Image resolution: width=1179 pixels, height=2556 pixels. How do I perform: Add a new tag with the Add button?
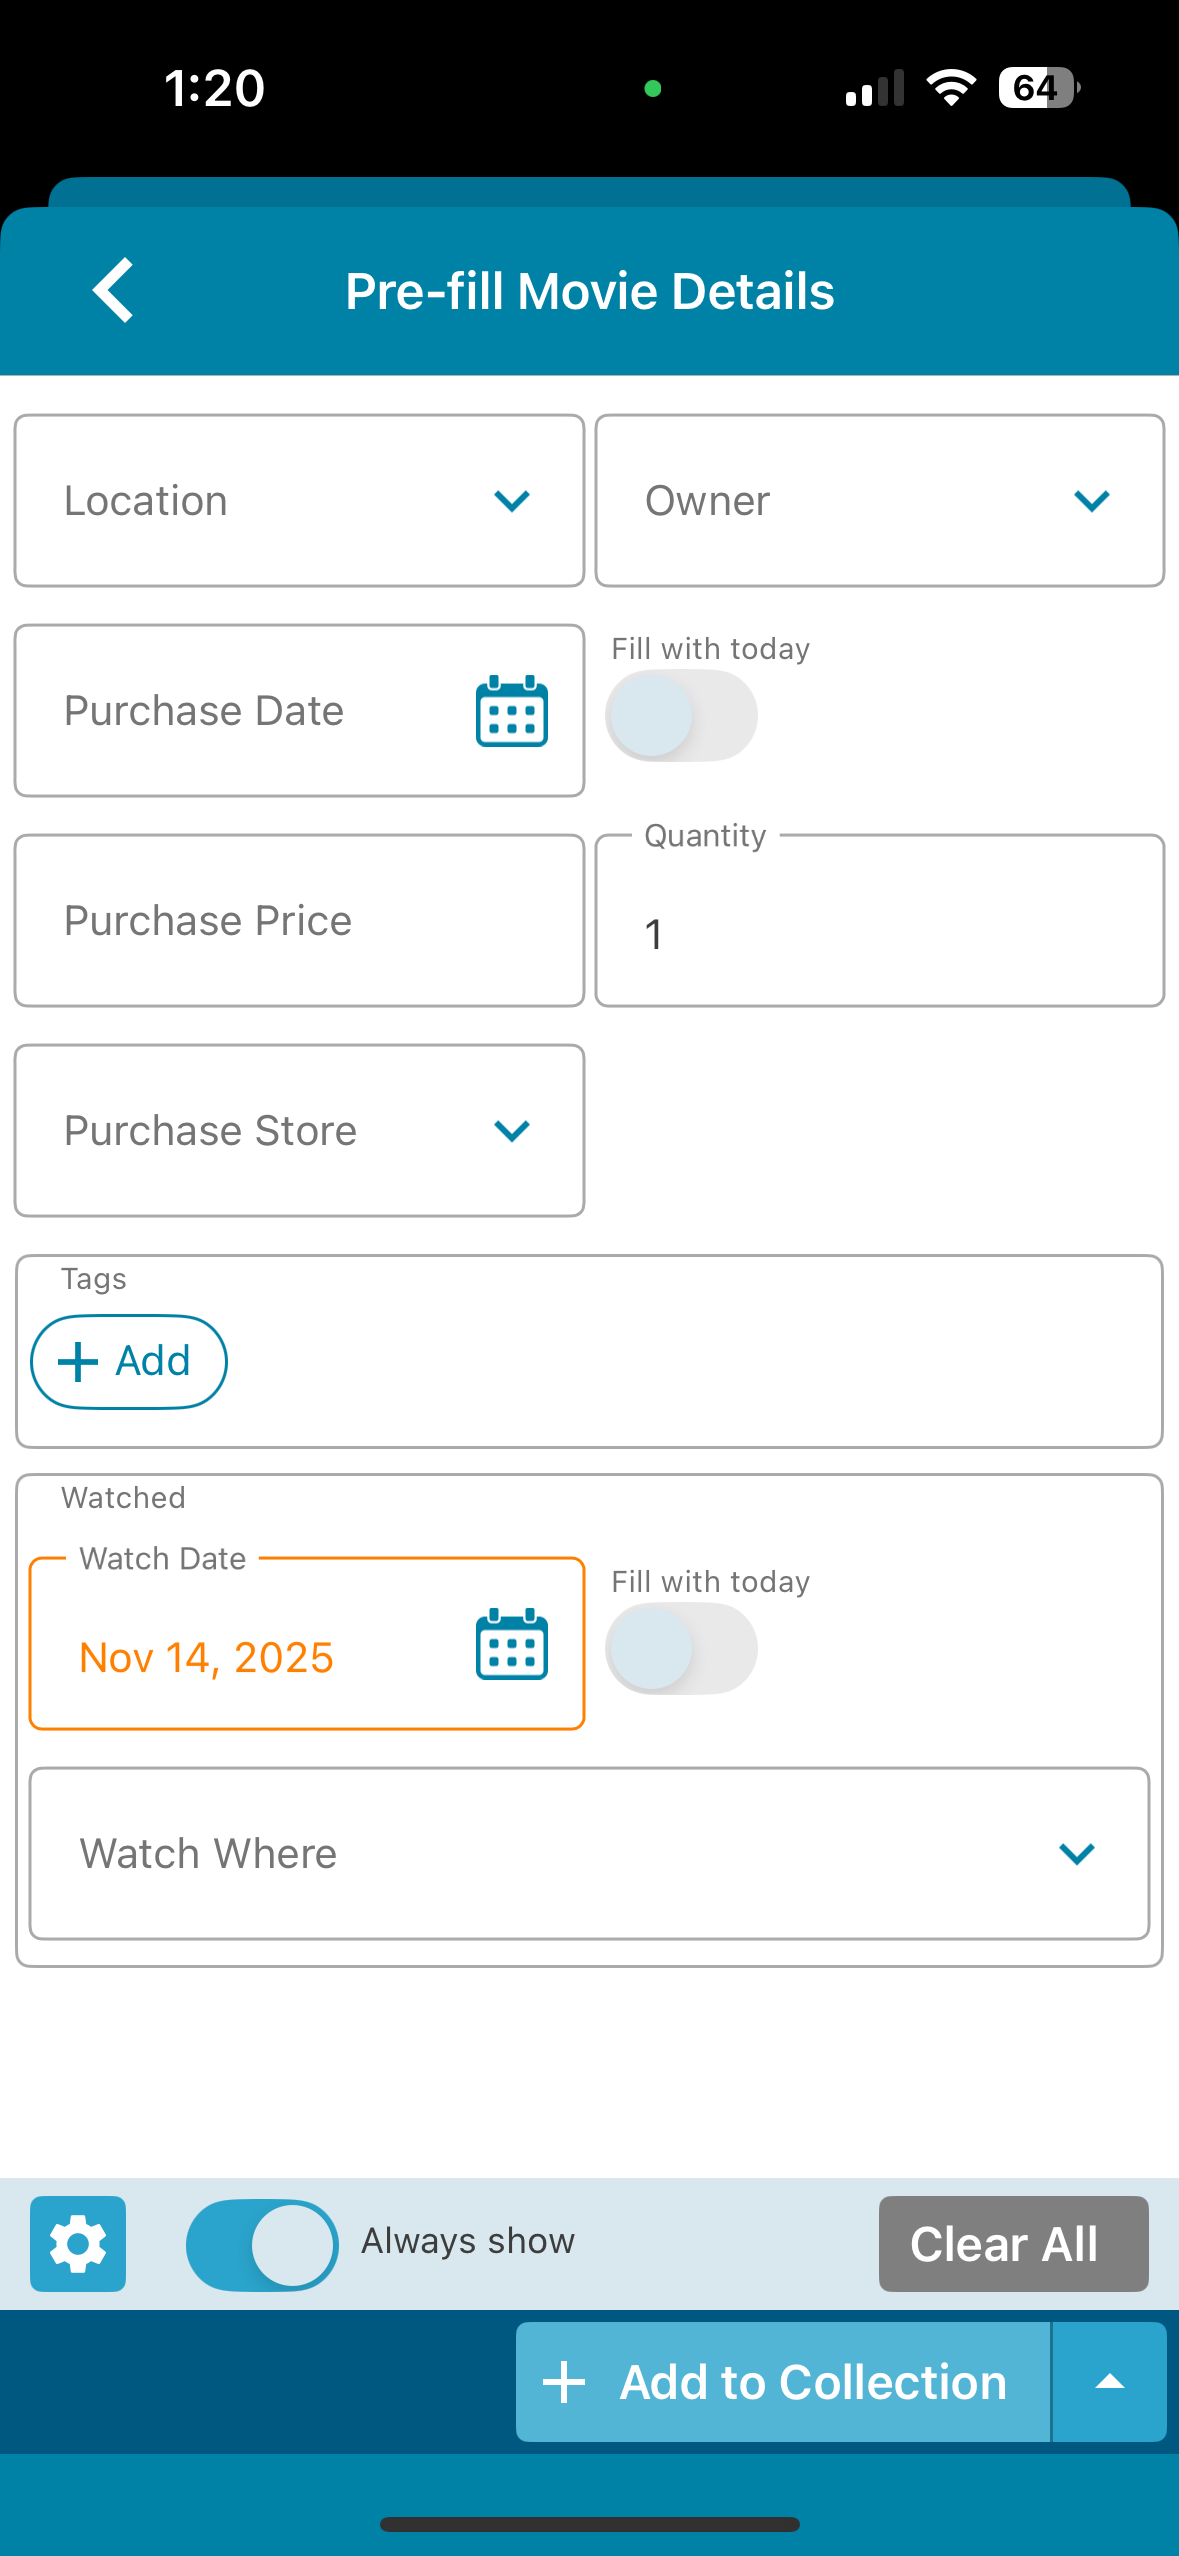coord(129,1362)
